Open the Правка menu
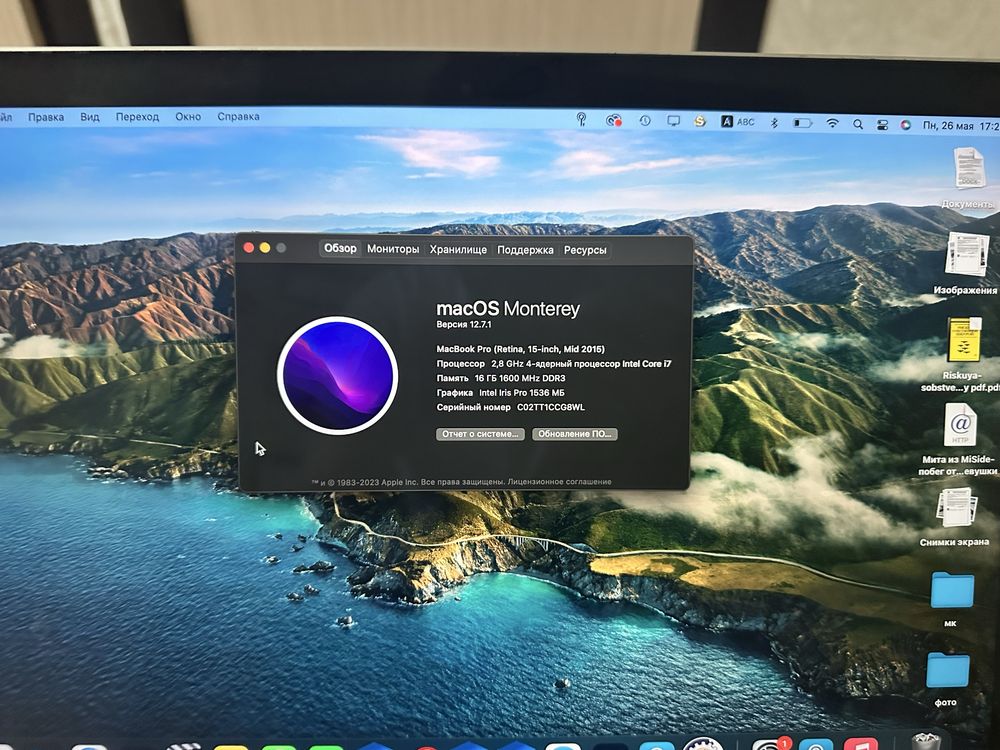This screenshot has height=750, width=1000. (x=46, y=117)
